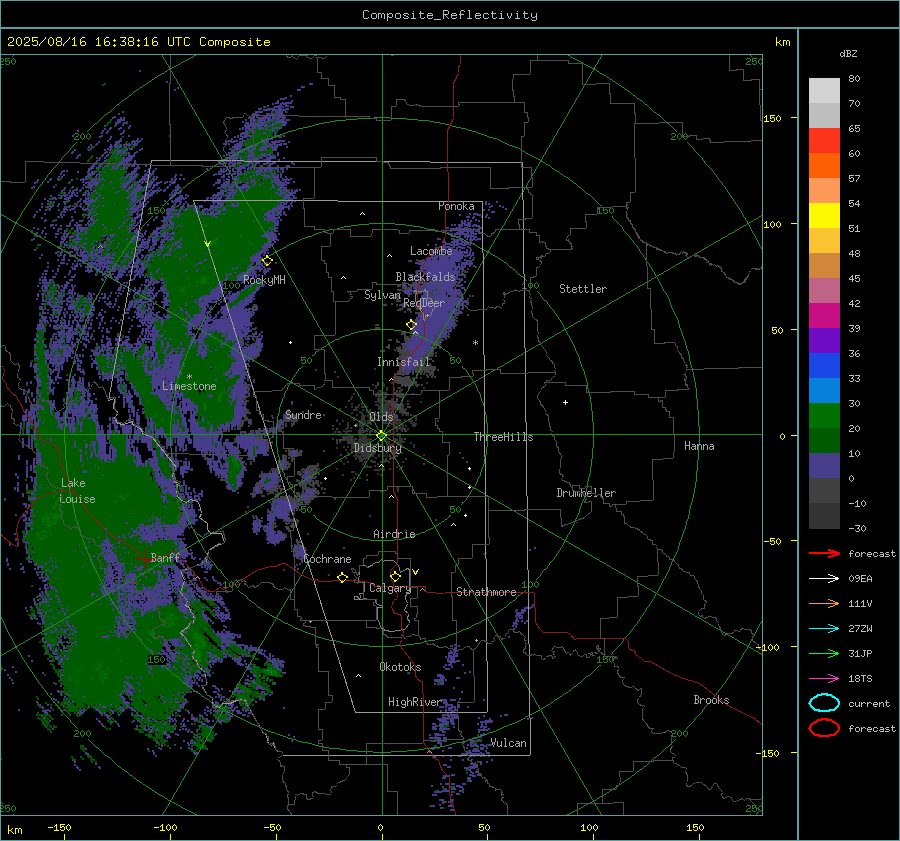Click the Brooks city label
Image resolution: width=900 pixels, height=841 pixels.
click(x=711, y=700)
